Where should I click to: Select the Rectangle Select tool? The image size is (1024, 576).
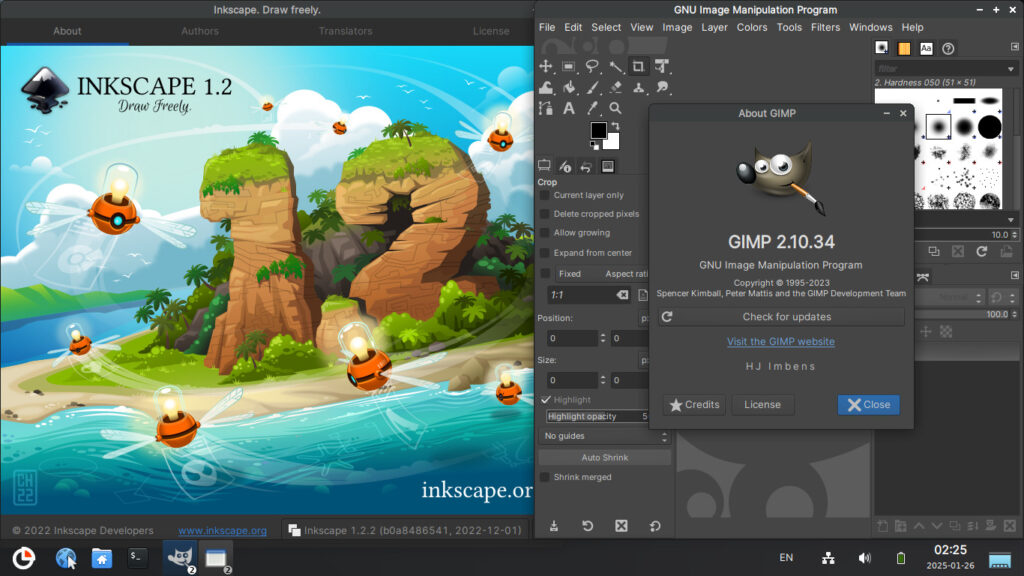pyautogui.click(x=569, y=66)
